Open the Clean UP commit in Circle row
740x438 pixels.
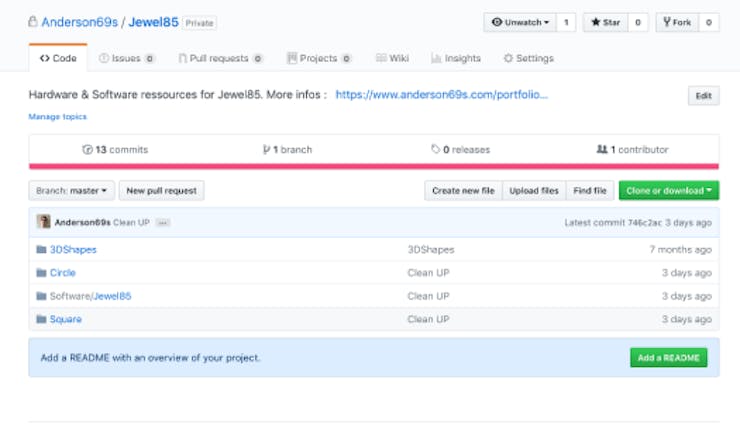tap(429, 273)
